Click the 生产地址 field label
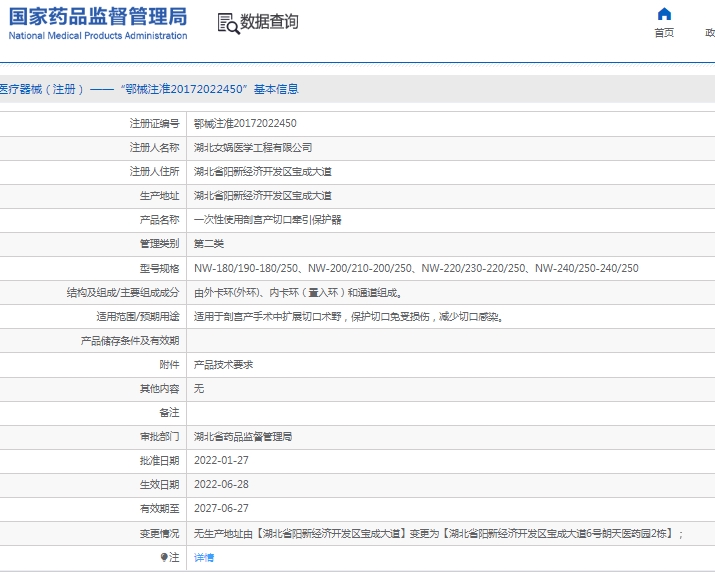Screen dimensions: 715x575 (x=159, y=196)
